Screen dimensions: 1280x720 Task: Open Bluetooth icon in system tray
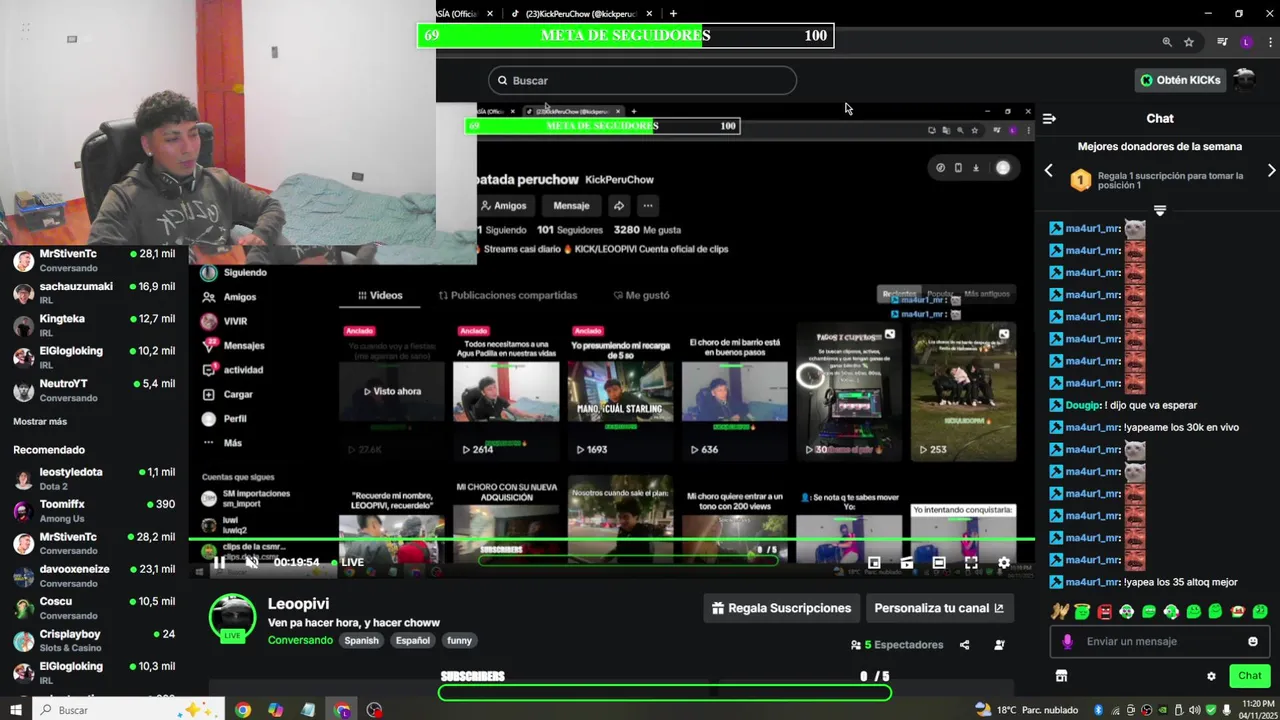[1098, 710]
